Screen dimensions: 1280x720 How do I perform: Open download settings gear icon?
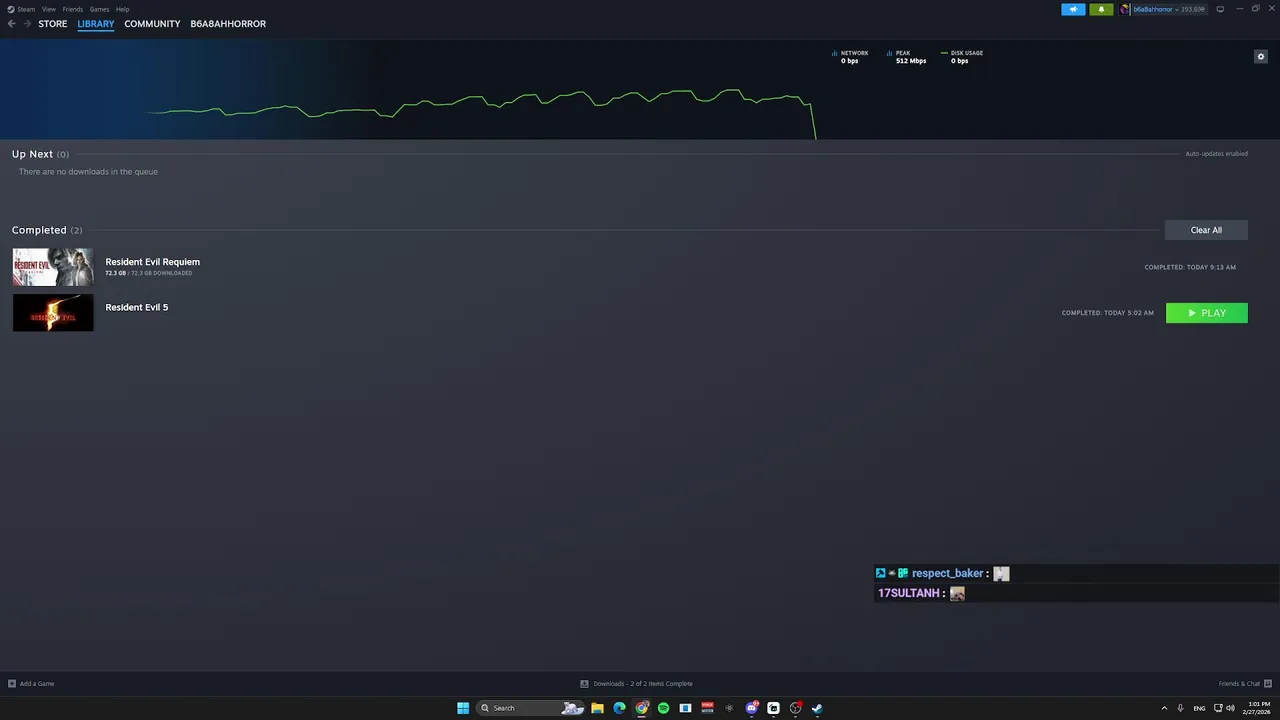pos(1261,56)
